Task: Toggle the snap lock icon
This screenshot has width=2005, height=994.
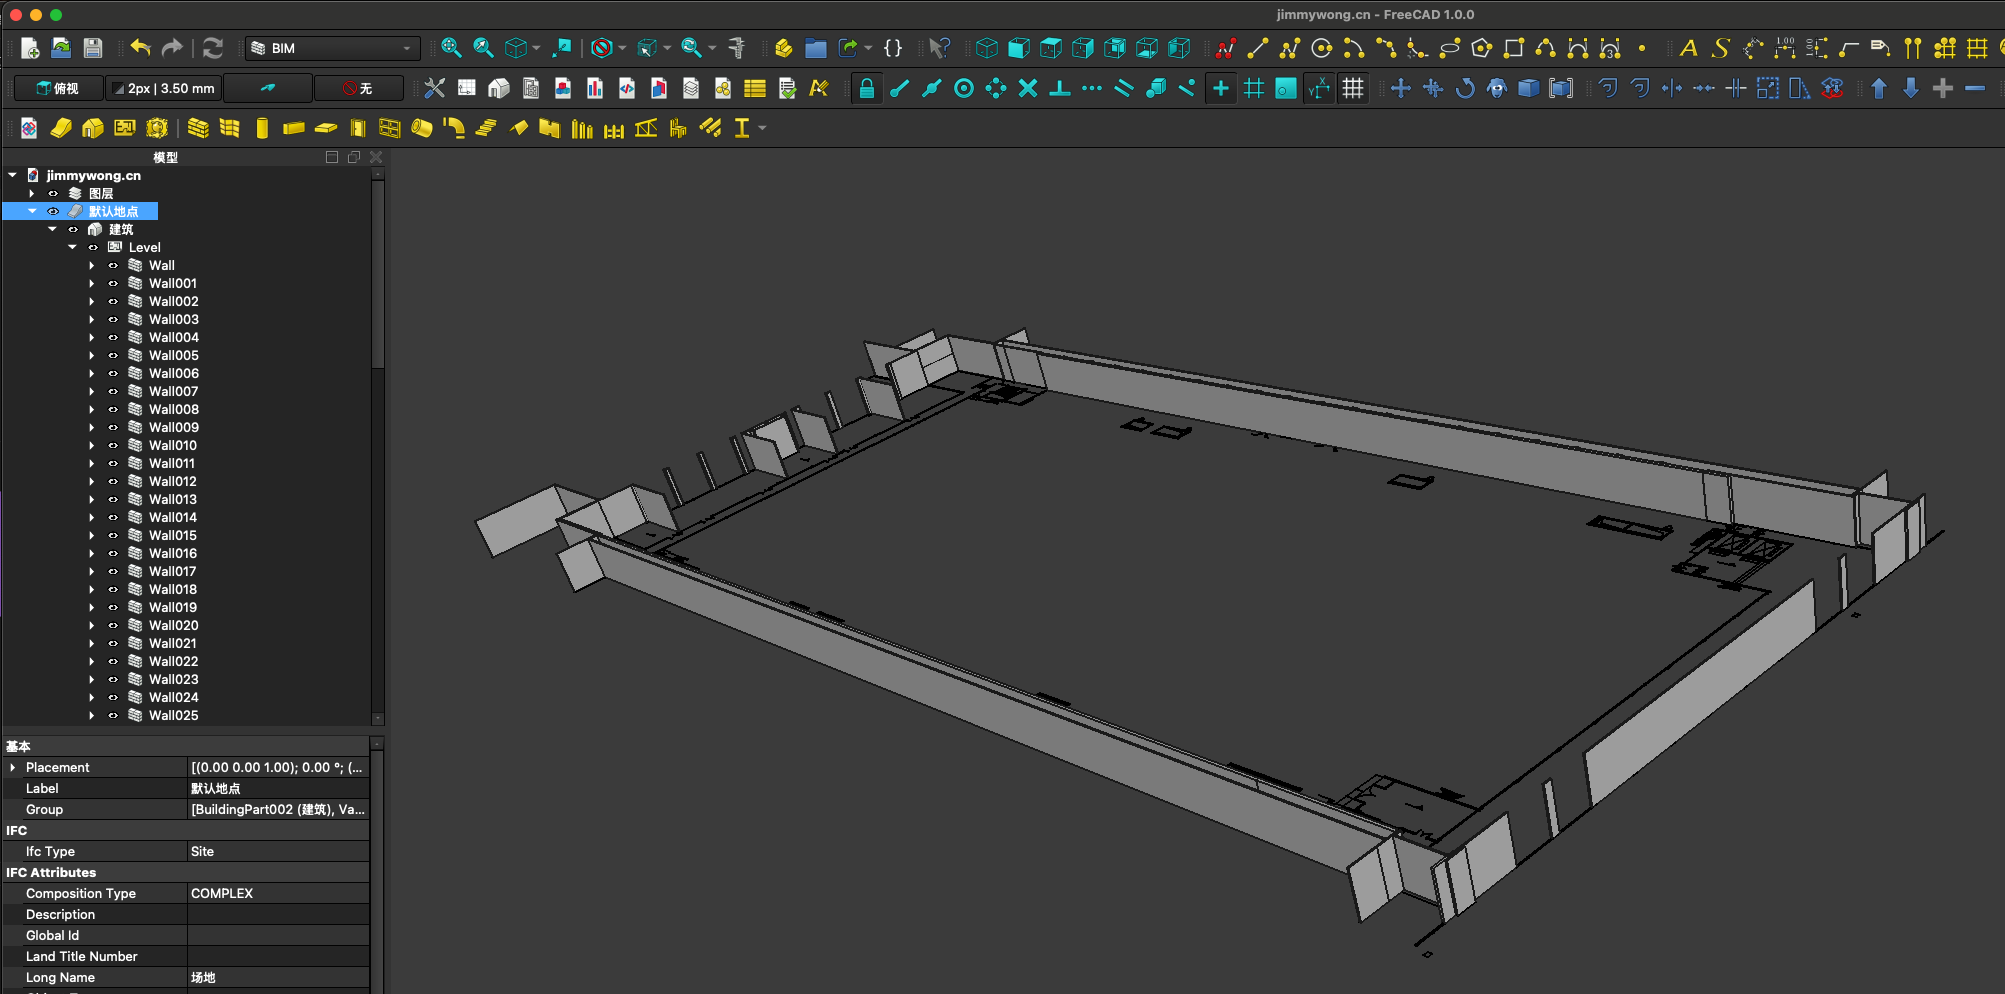Action: 866,88
